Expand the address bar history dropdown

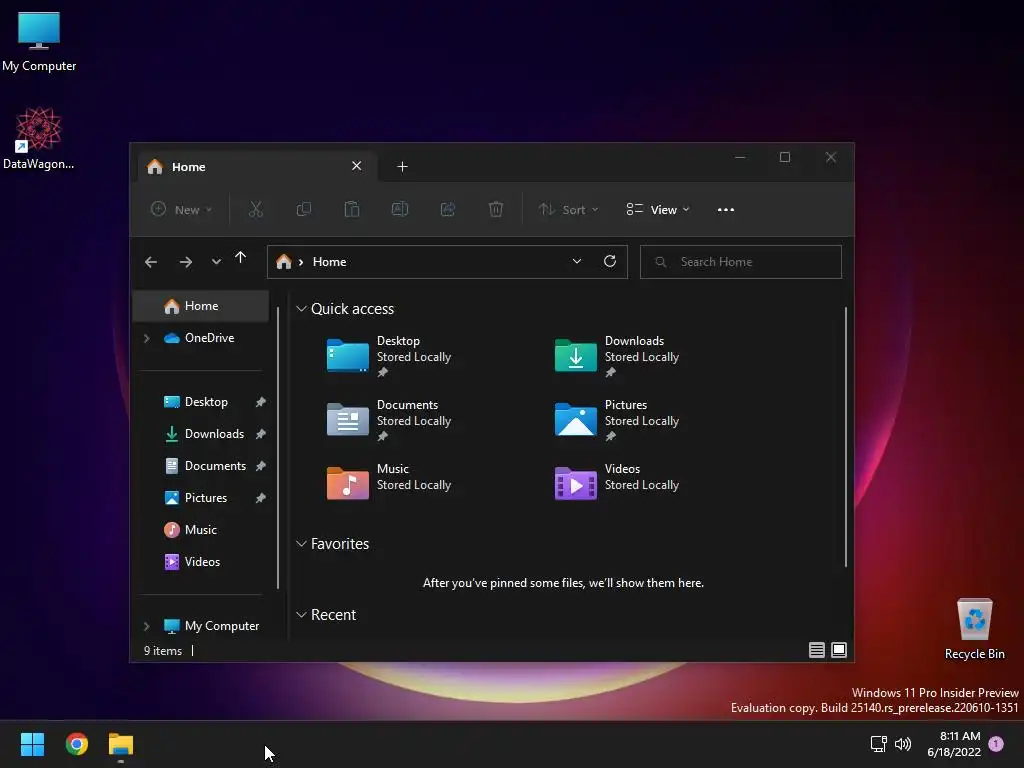(x=577, y=261)
